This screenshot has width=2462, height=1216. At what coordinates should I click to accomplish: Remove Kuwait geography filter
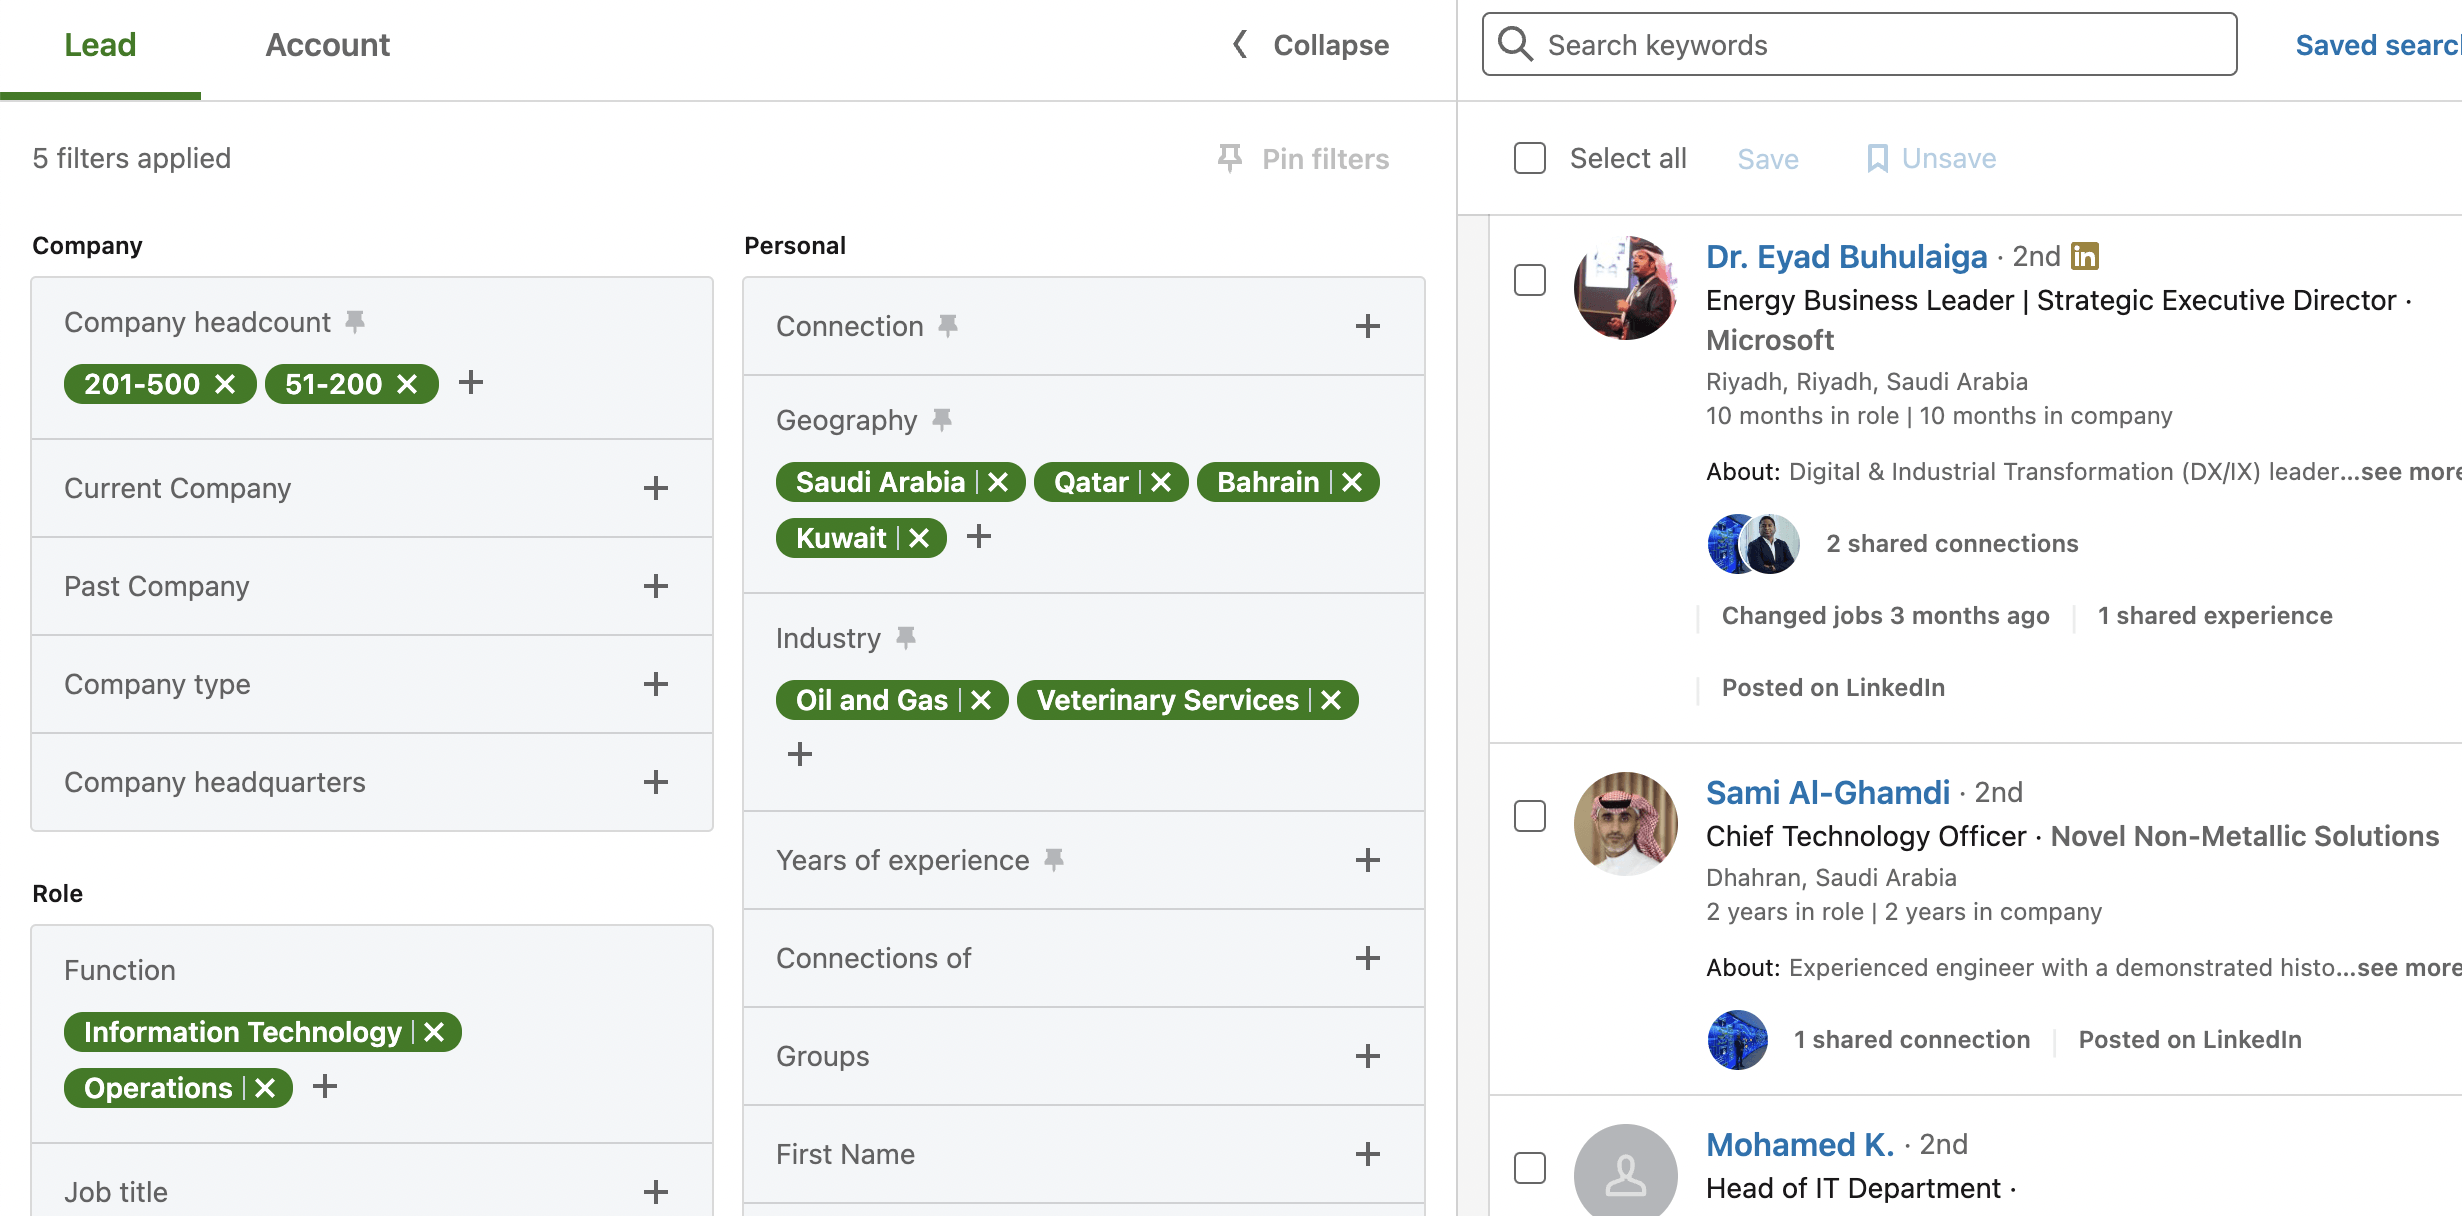pyautogui.click(x=919, y=538)
